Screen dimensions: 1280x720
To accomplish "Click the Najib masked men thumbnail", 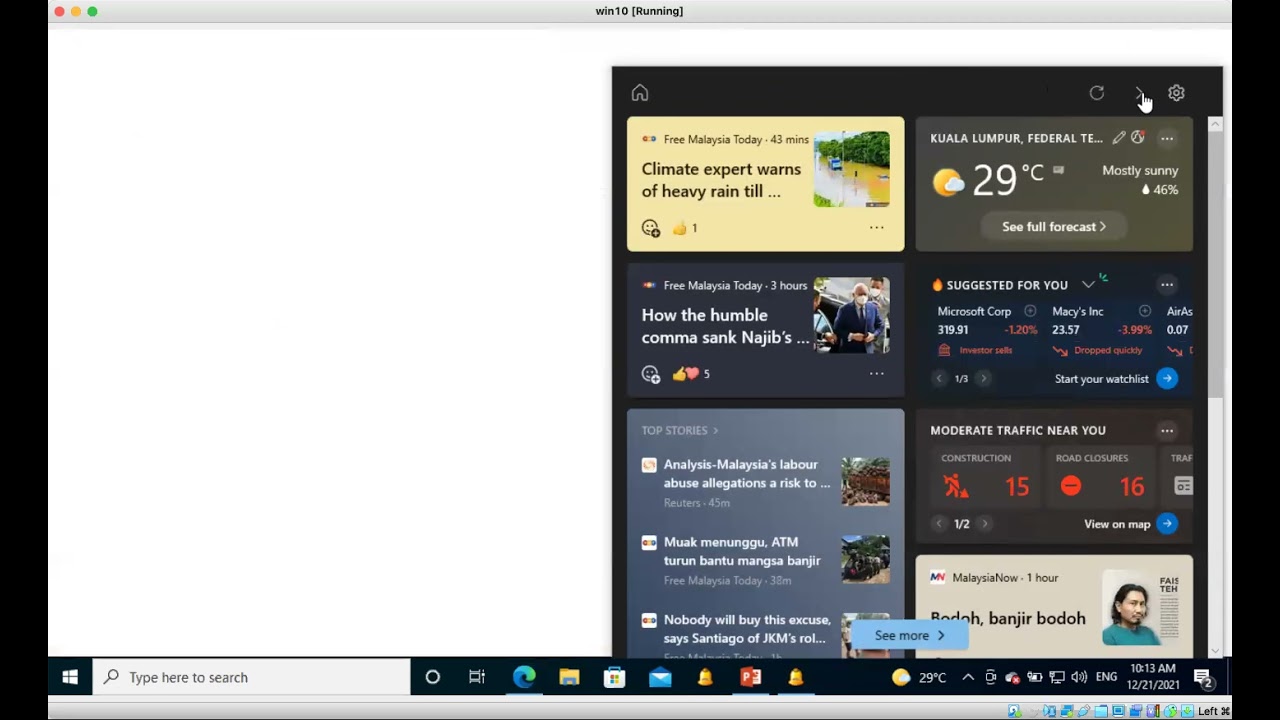I will [852, 315].
